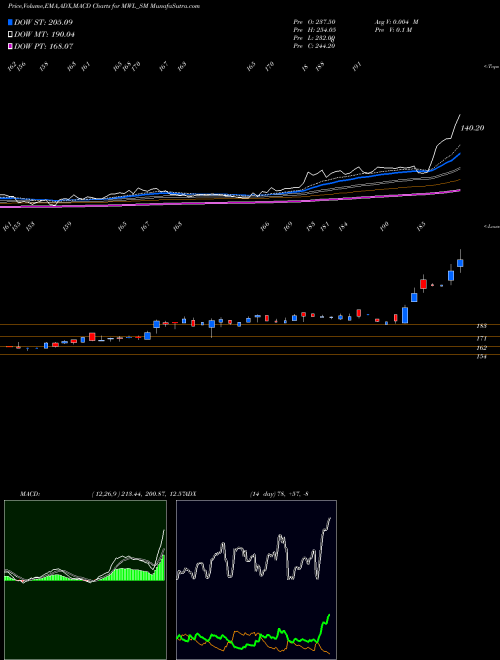Select the 'DOW PT: 168.07' label
The image size is (500, 660).
click(x=44, y=46)
